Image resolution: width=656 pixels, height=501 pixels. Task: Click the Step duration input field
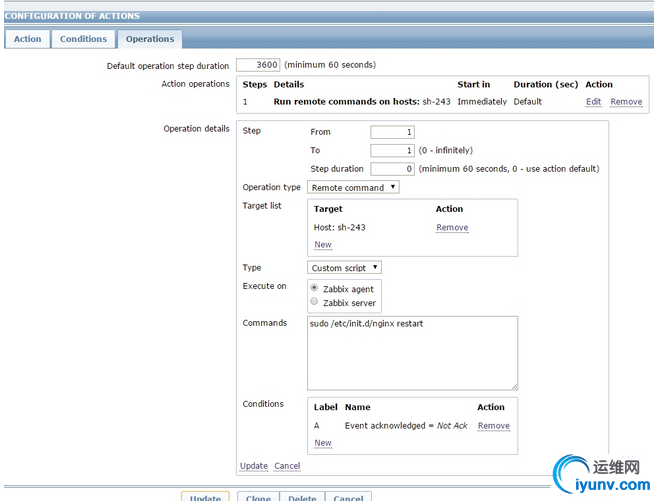392,169
